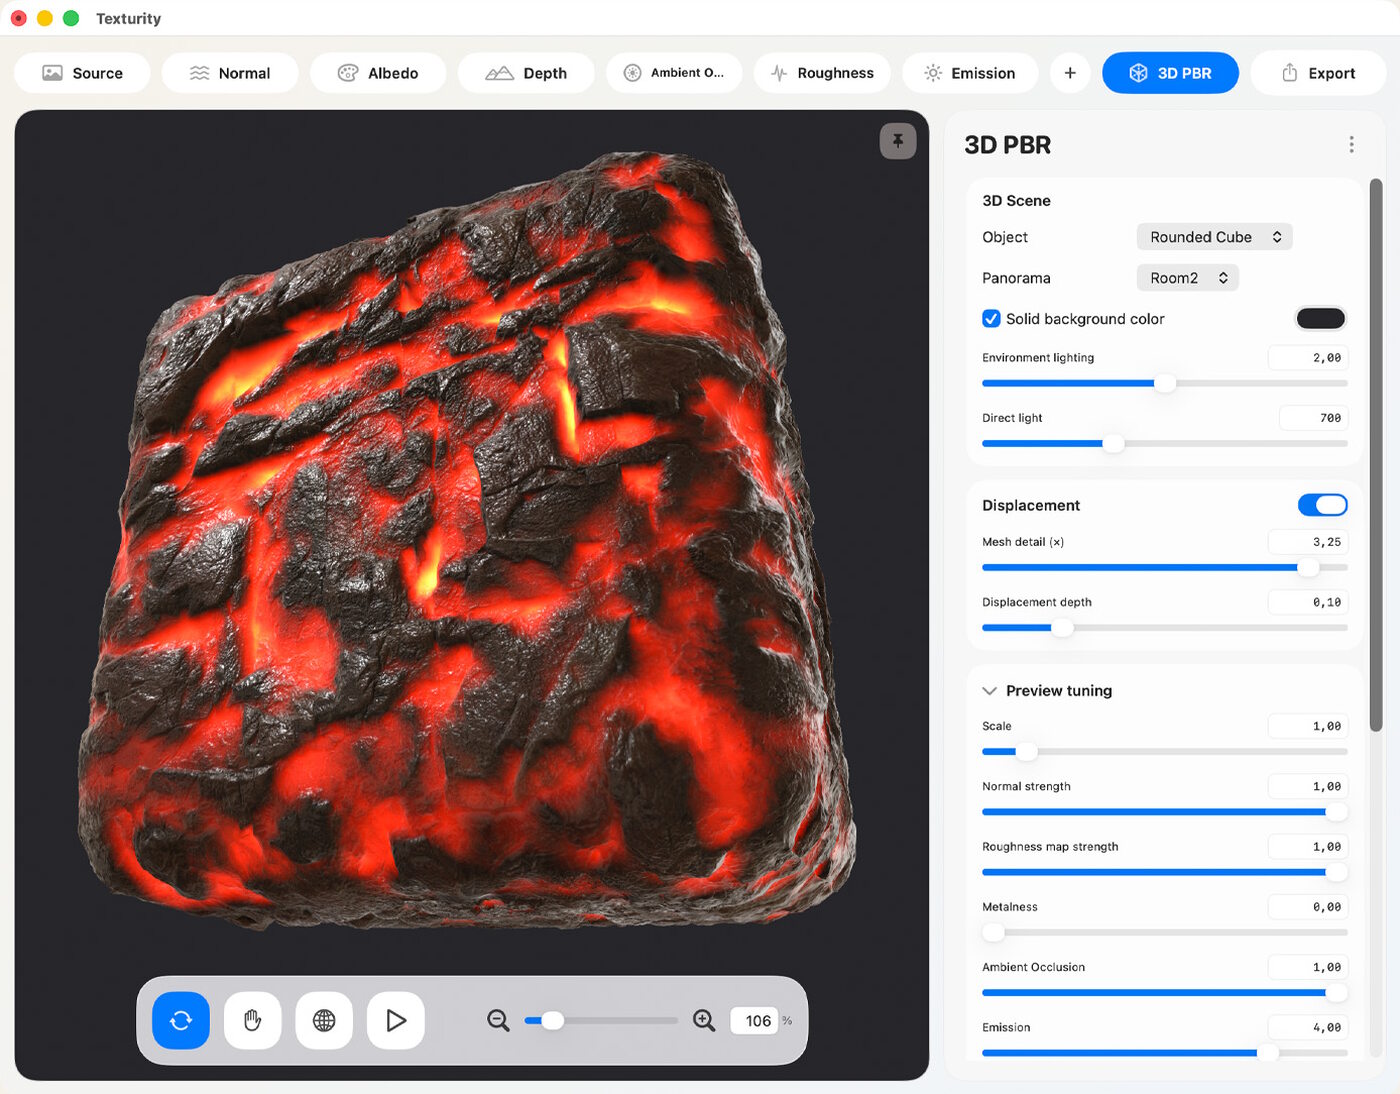Click the zoom in magnifier icon

pyautogui.click(x=704, y=1020)
